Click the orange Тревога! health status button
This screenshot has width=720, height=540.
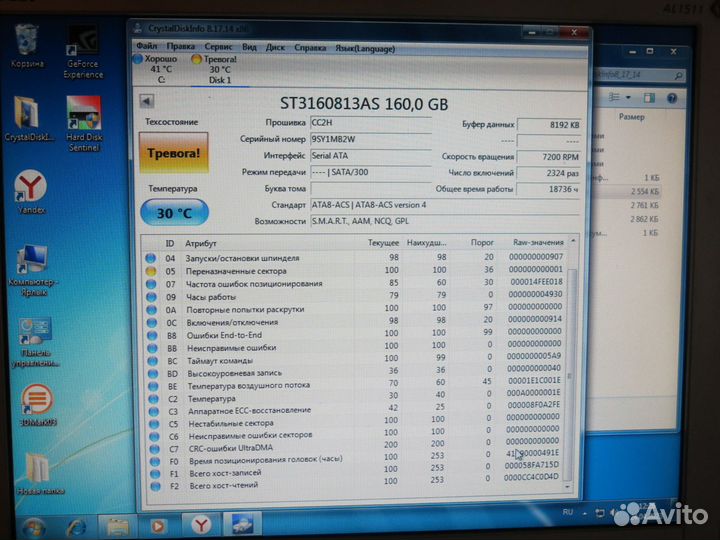click(174, 153)
